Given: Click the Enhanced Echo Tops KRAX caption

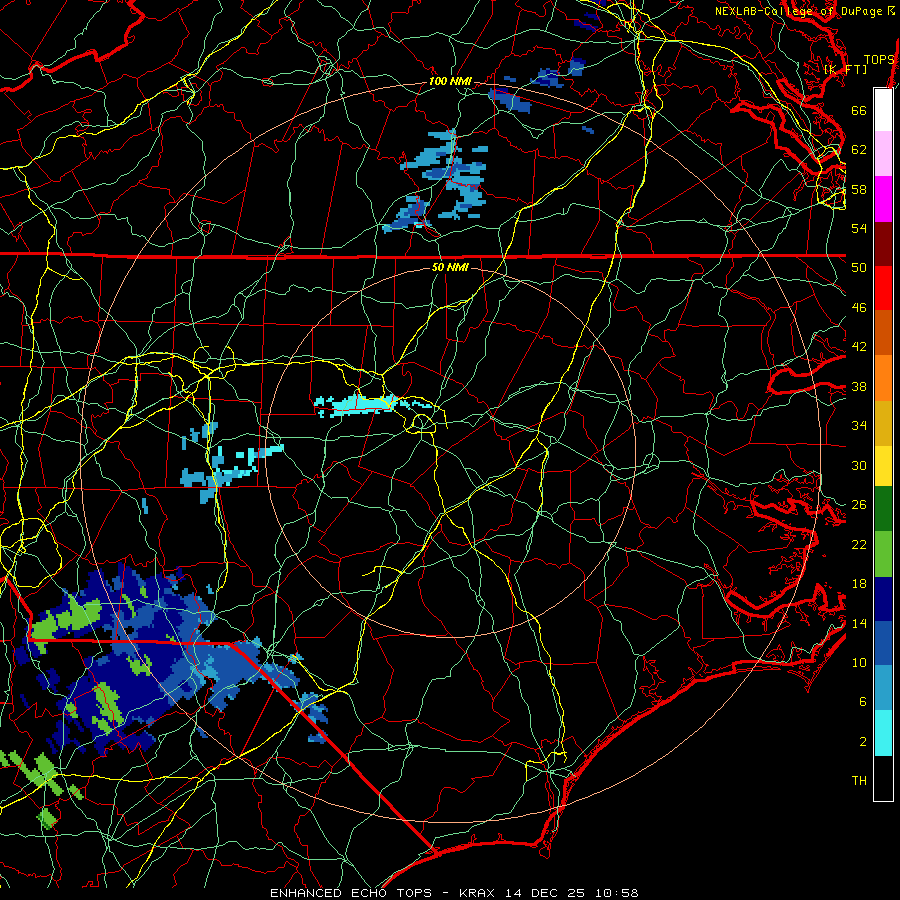Looking at the screenshot, I should click(x=454, y=893).
